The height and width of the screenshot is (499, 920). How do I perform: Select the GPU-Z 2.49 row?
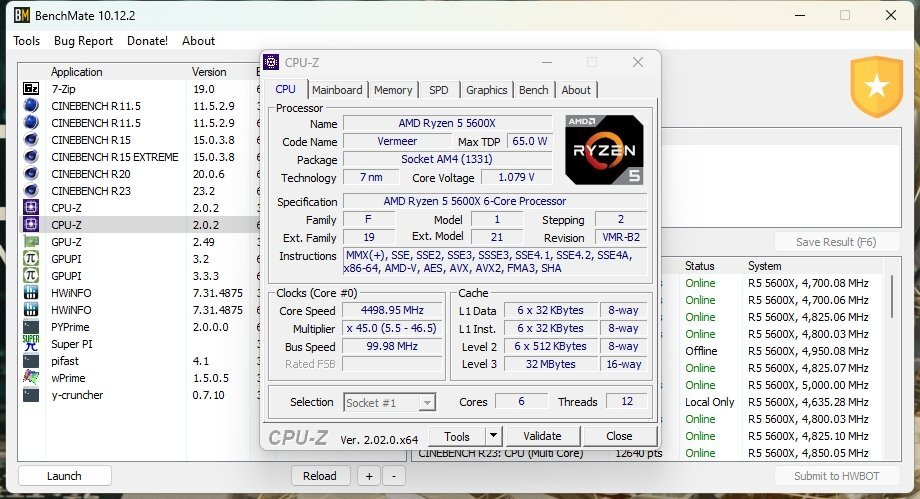138,242
